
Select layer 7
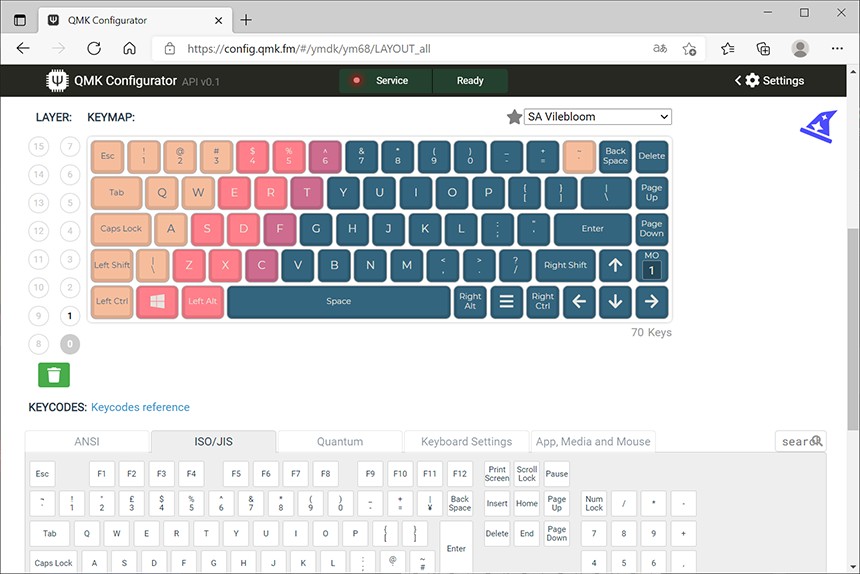point(70,146)
